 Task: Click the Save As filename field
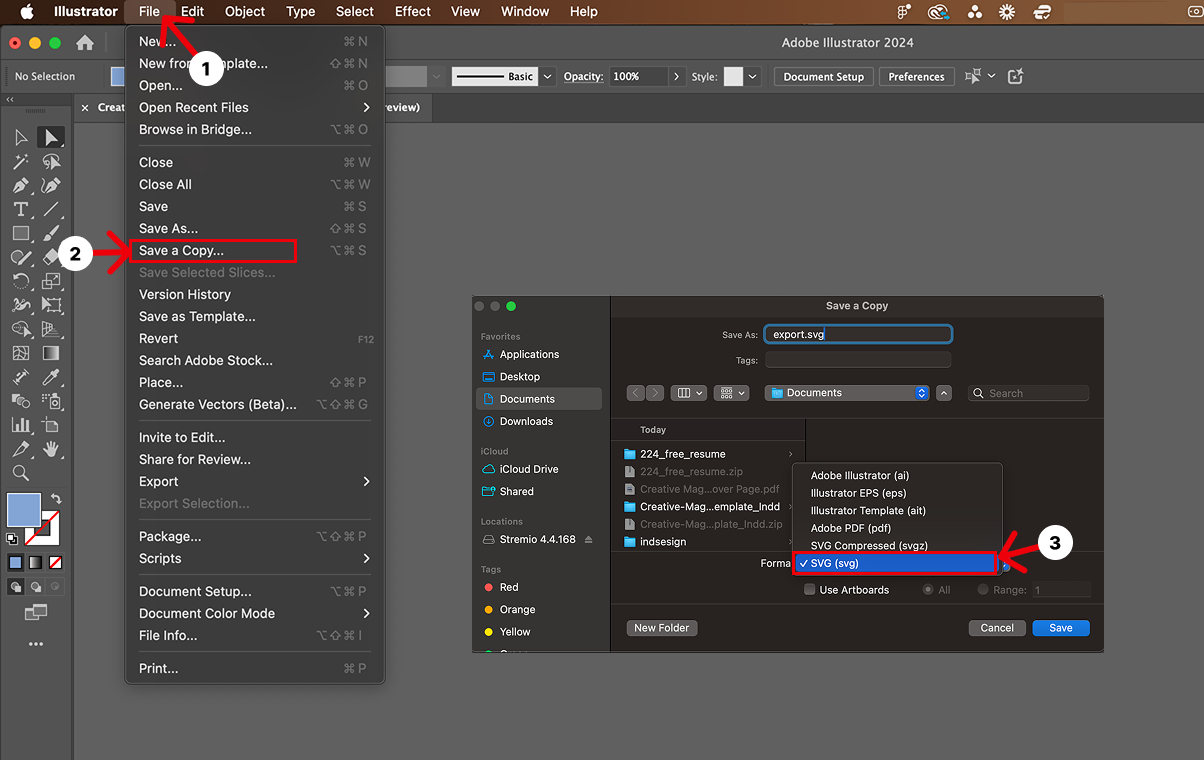(x=858, y=334)
